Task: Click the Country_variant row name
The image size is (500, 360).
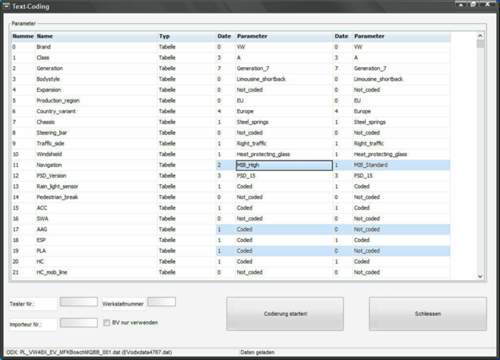Action: tap(56, 111)
